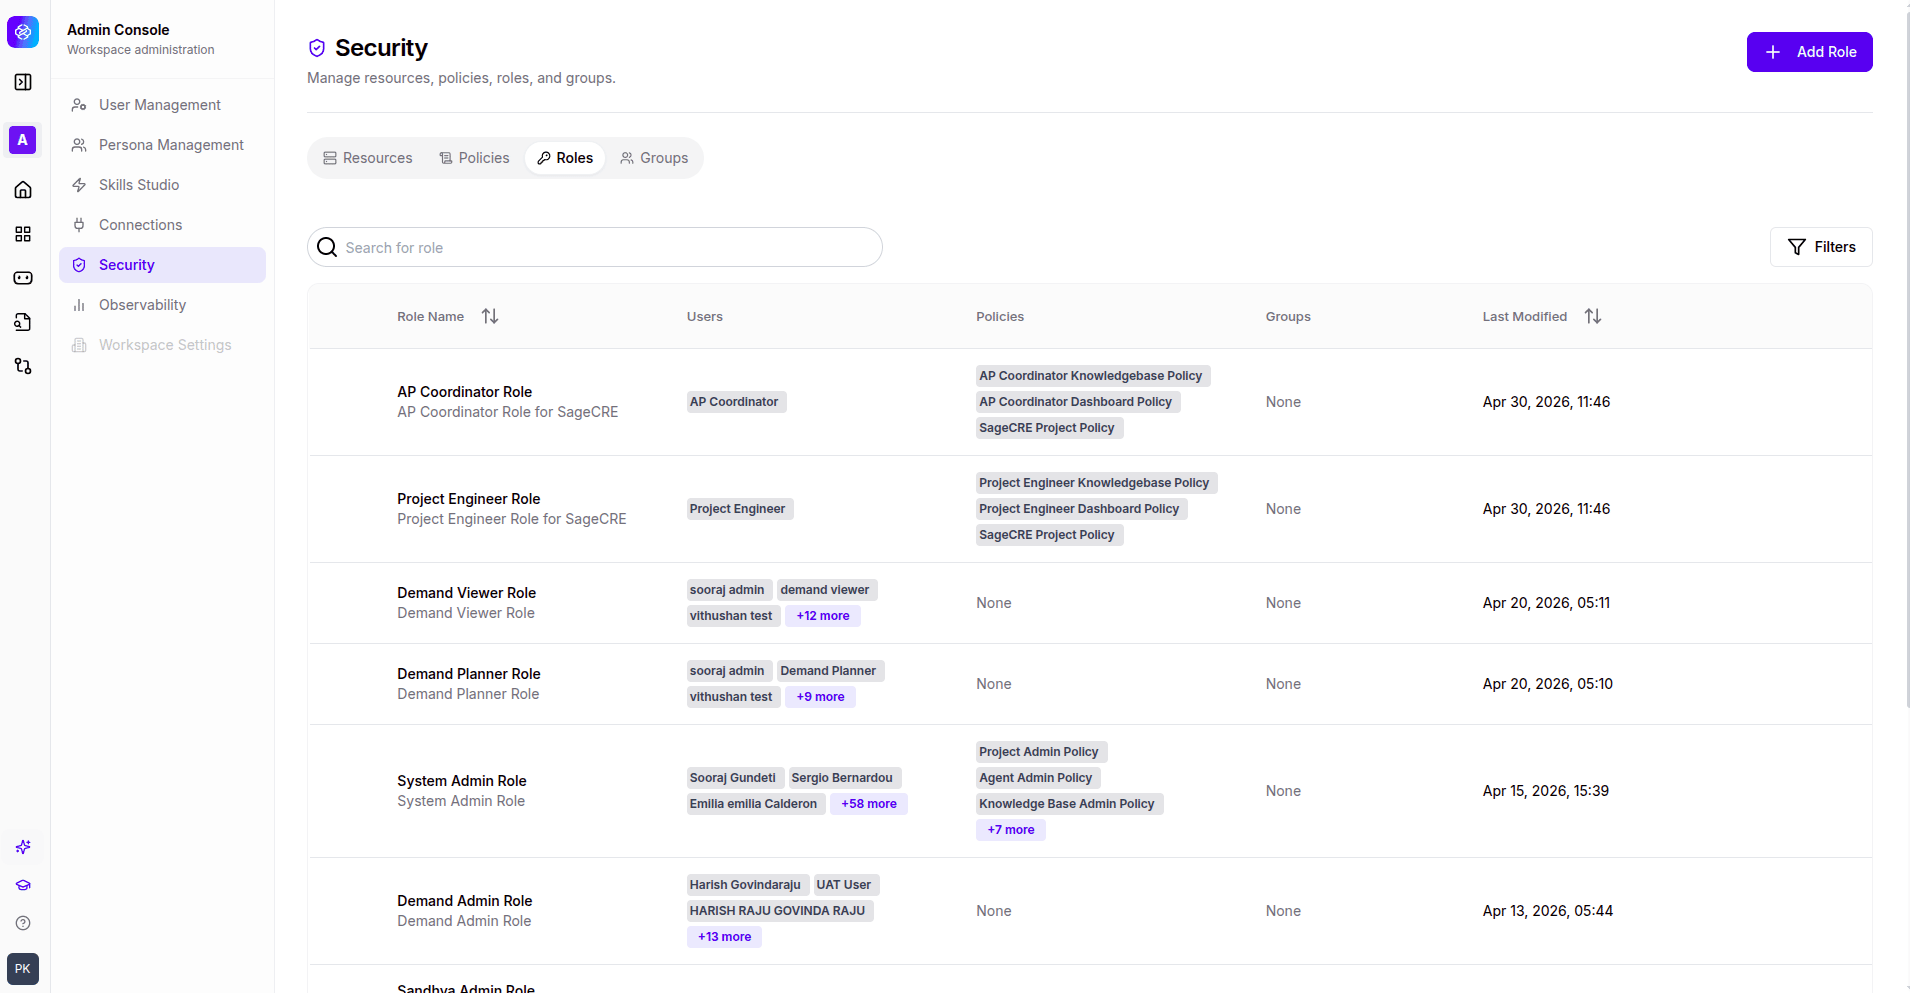Screen dimensions: 1910x993
Task: Open Observability in the sidebar
Action: pyautogui.click(x=162, y=305)
